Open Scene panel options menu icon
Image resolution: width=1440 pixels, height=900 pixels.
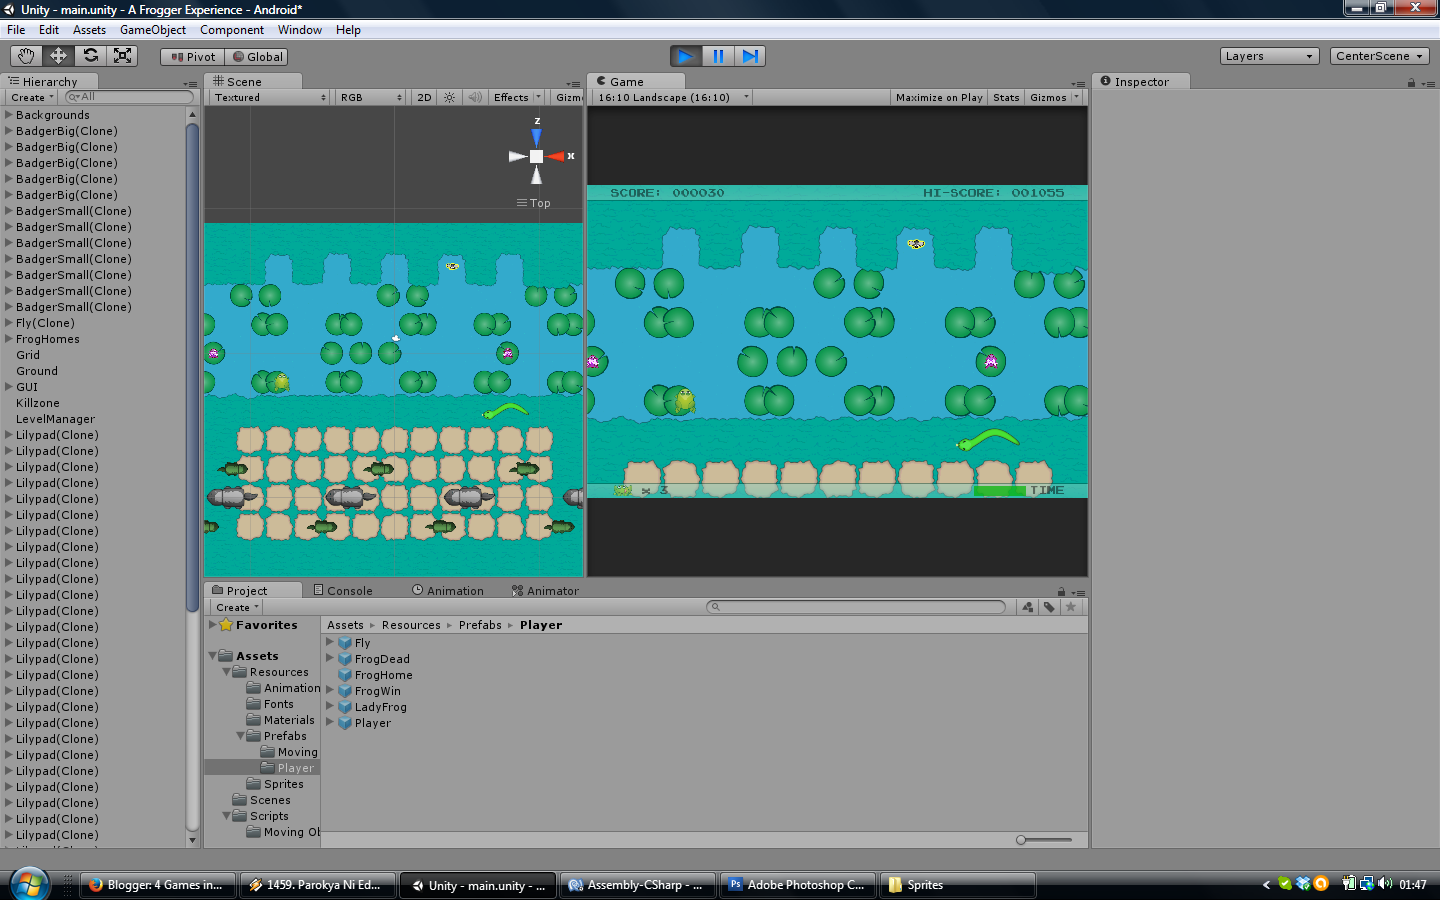573,84
